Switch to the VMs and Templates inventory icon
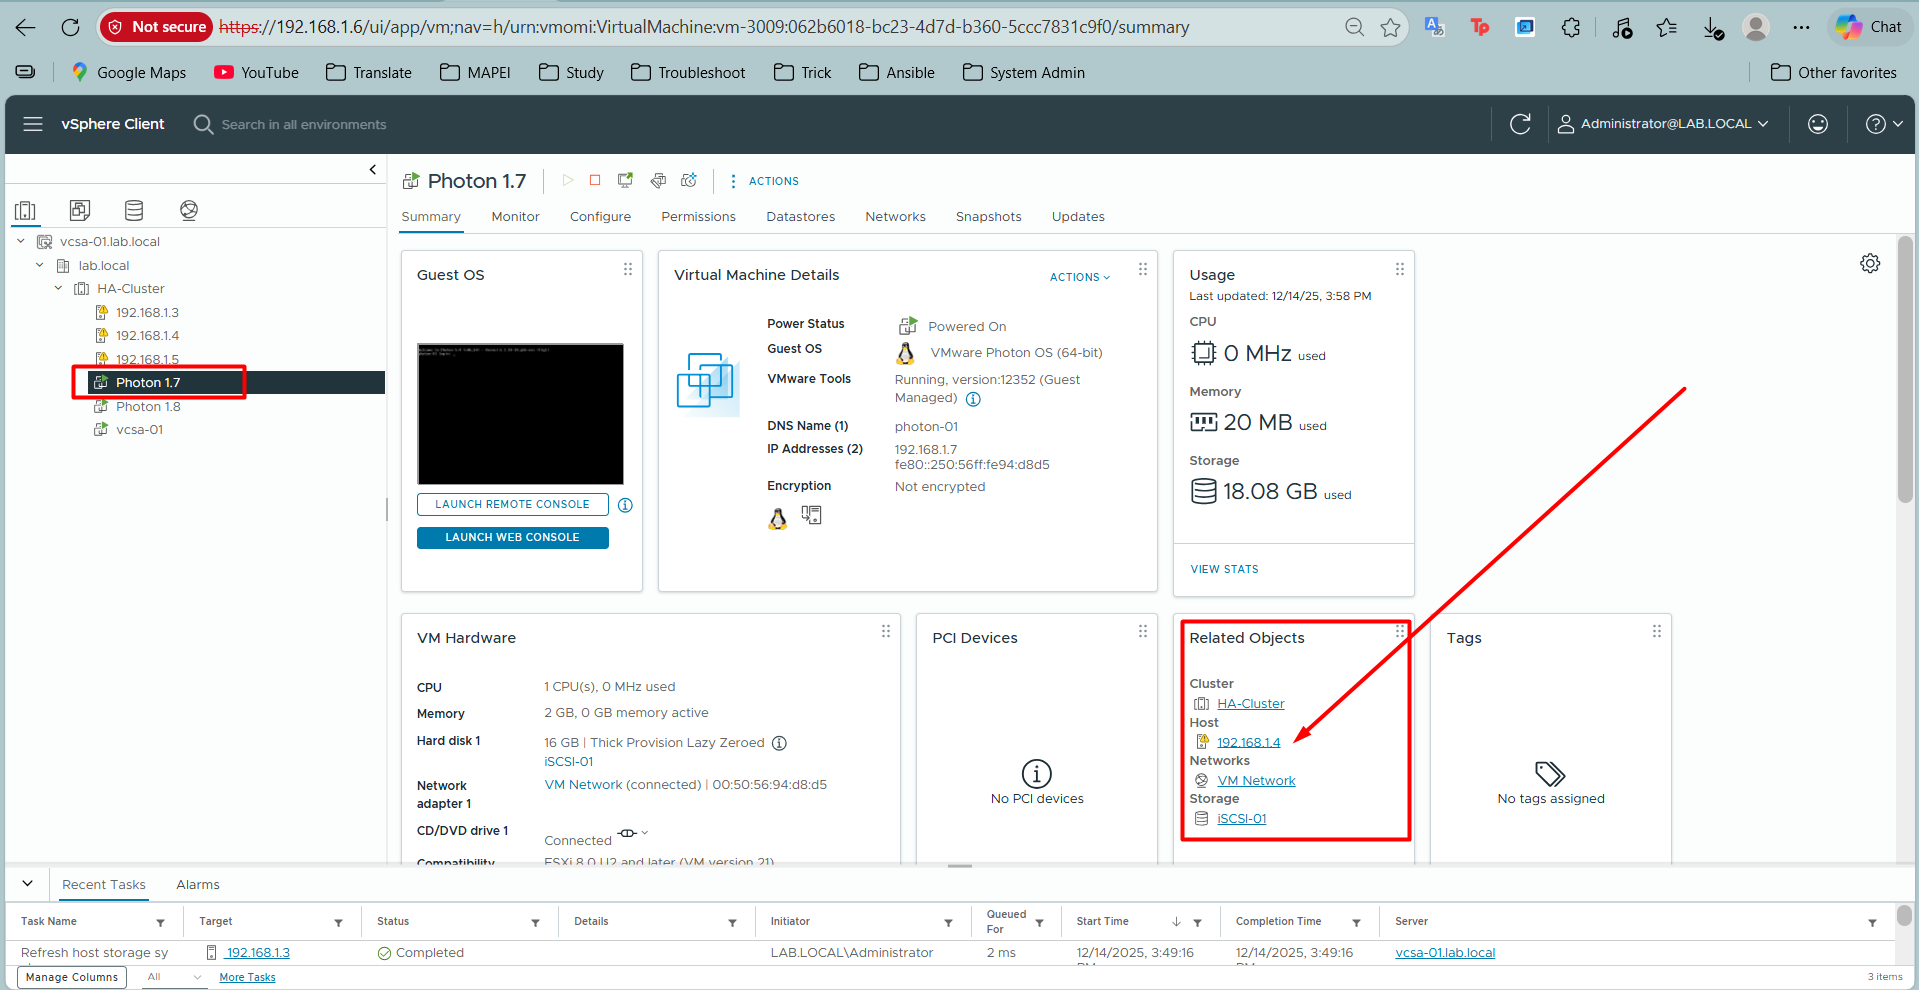 pyautogui.click(x=79, y=210)
